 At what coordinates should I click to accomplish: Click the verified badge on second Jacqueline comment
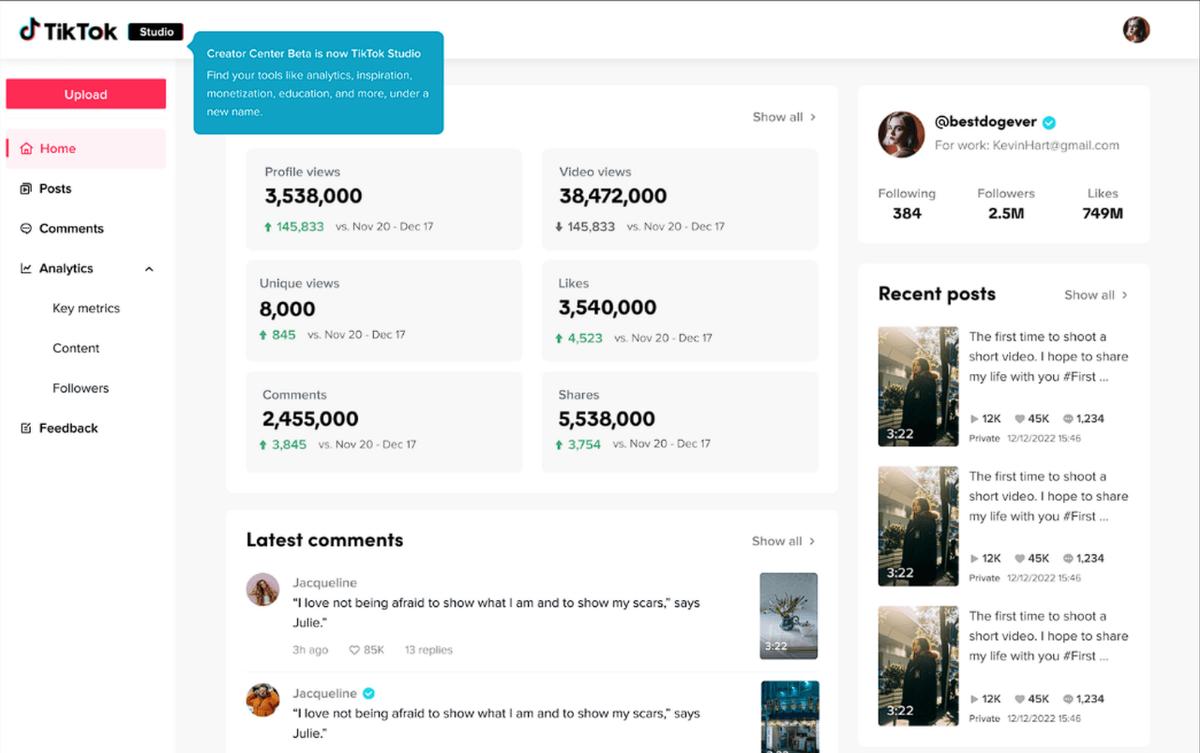click(x=369, y=693)
